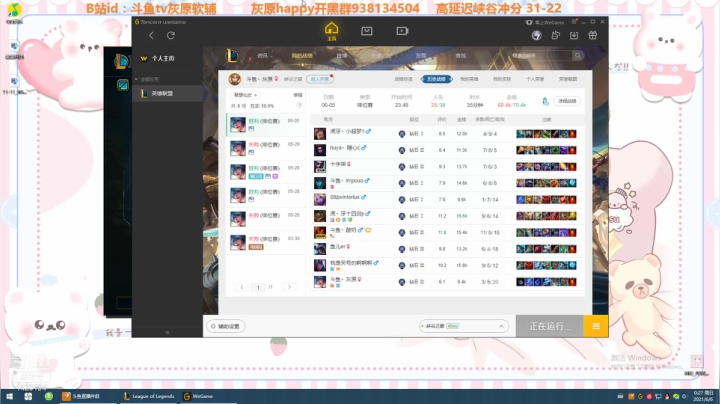Open 斗鱼直播伴侣 in the taskbar

coord(81,396)
